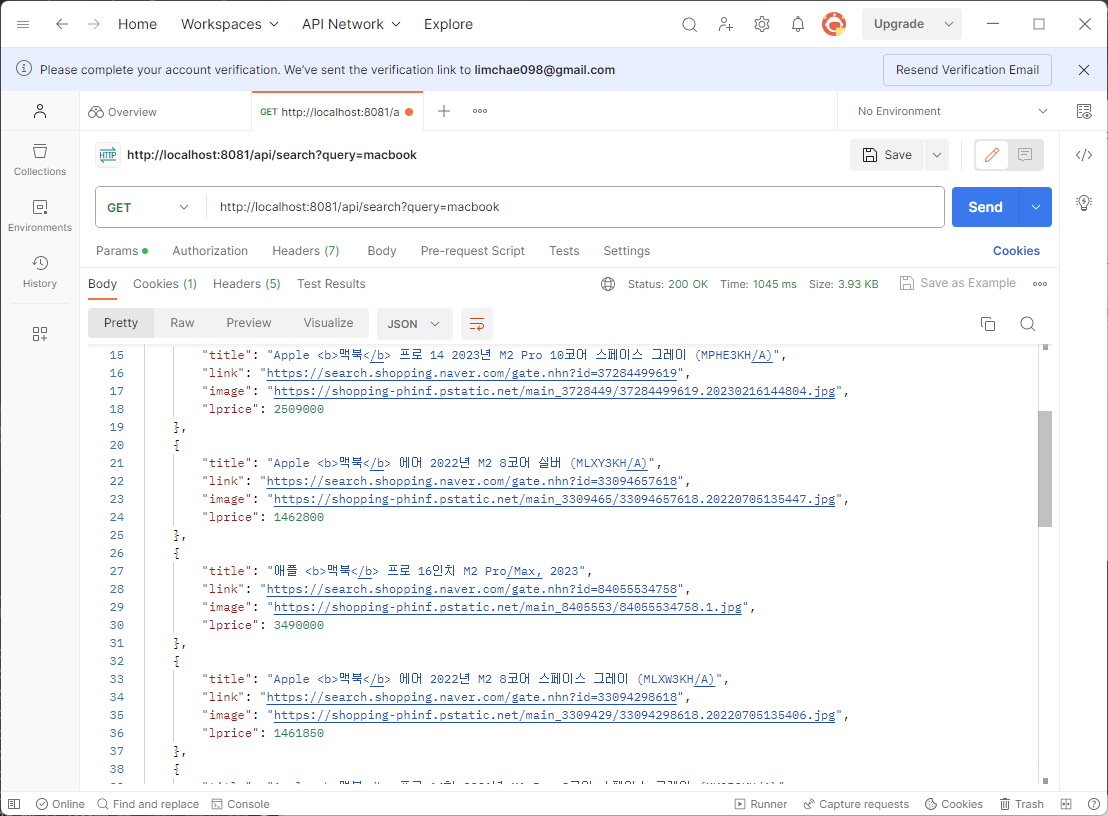Click the blue Send button
This screenshot has height=816, width=1108.
point(985,207)
